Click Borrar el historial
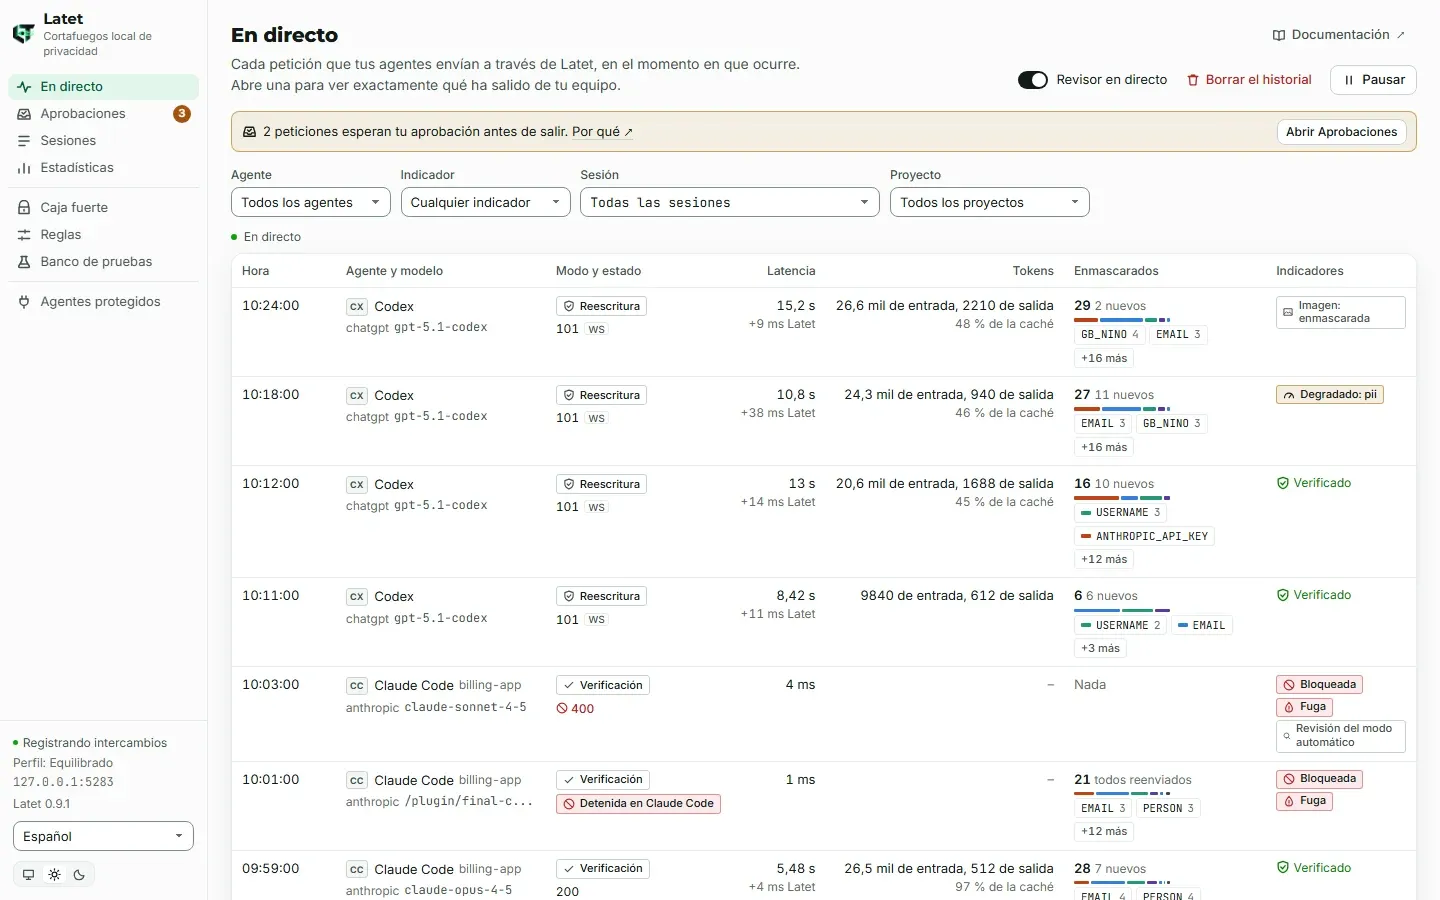 tap(1249, 80)
